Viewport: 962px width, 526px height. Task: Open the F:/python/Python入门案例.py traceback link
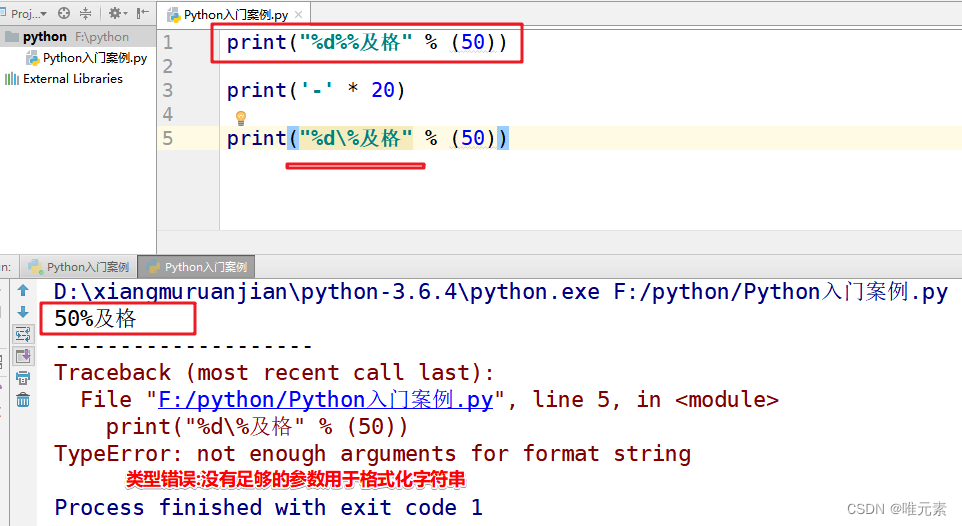pos(326,400)
